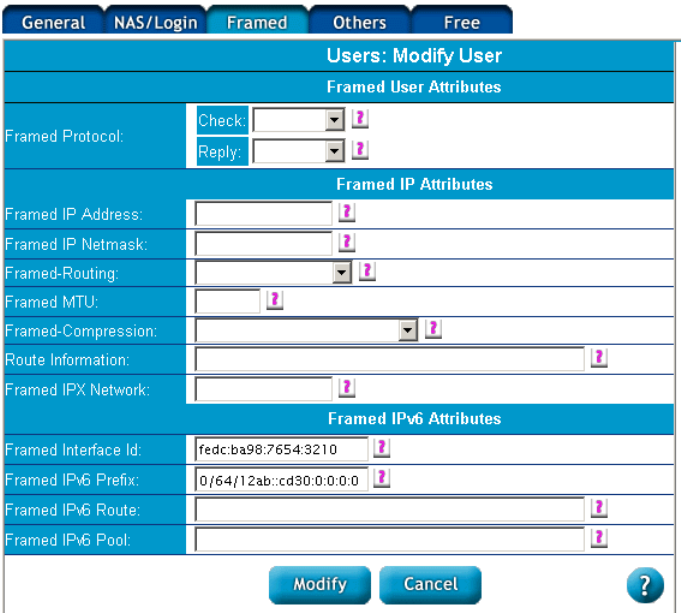
Task: Open help for Framed Interface Id
Action: pos(381,448)
